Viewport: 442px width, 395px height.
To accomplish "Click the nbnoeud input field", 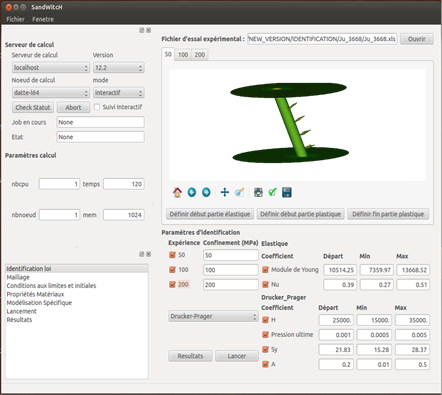I will coord(59,215).
